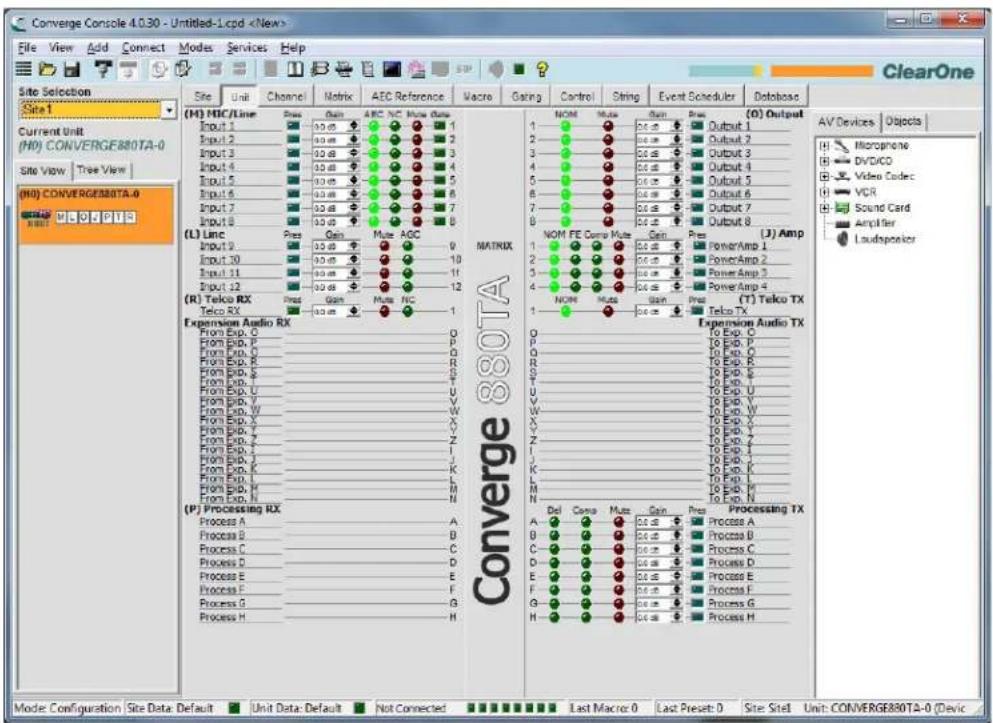Viewport: 993px width, 723px height.
Task: Mute line Input 9
Action: point(384,246)
